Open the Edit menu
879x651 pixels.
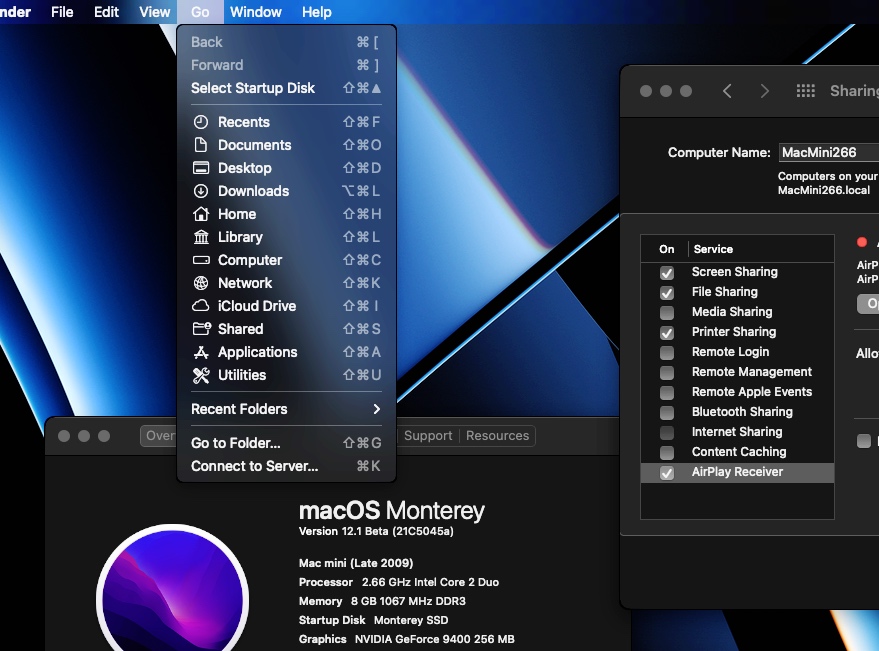(106, 12)
